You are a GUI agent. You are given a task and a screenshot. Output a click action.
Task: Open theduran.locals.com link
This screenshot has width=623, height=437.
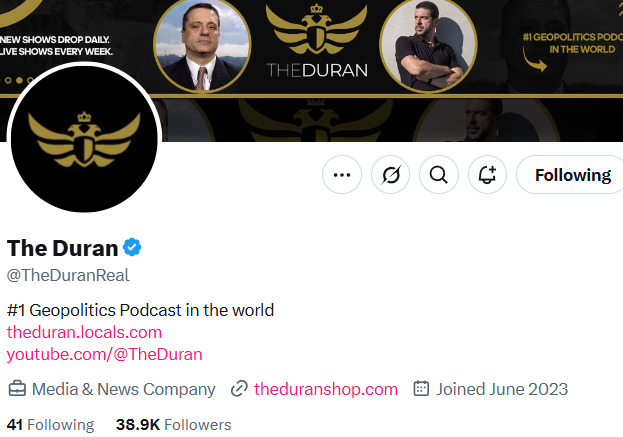click(x=84, y=332)
